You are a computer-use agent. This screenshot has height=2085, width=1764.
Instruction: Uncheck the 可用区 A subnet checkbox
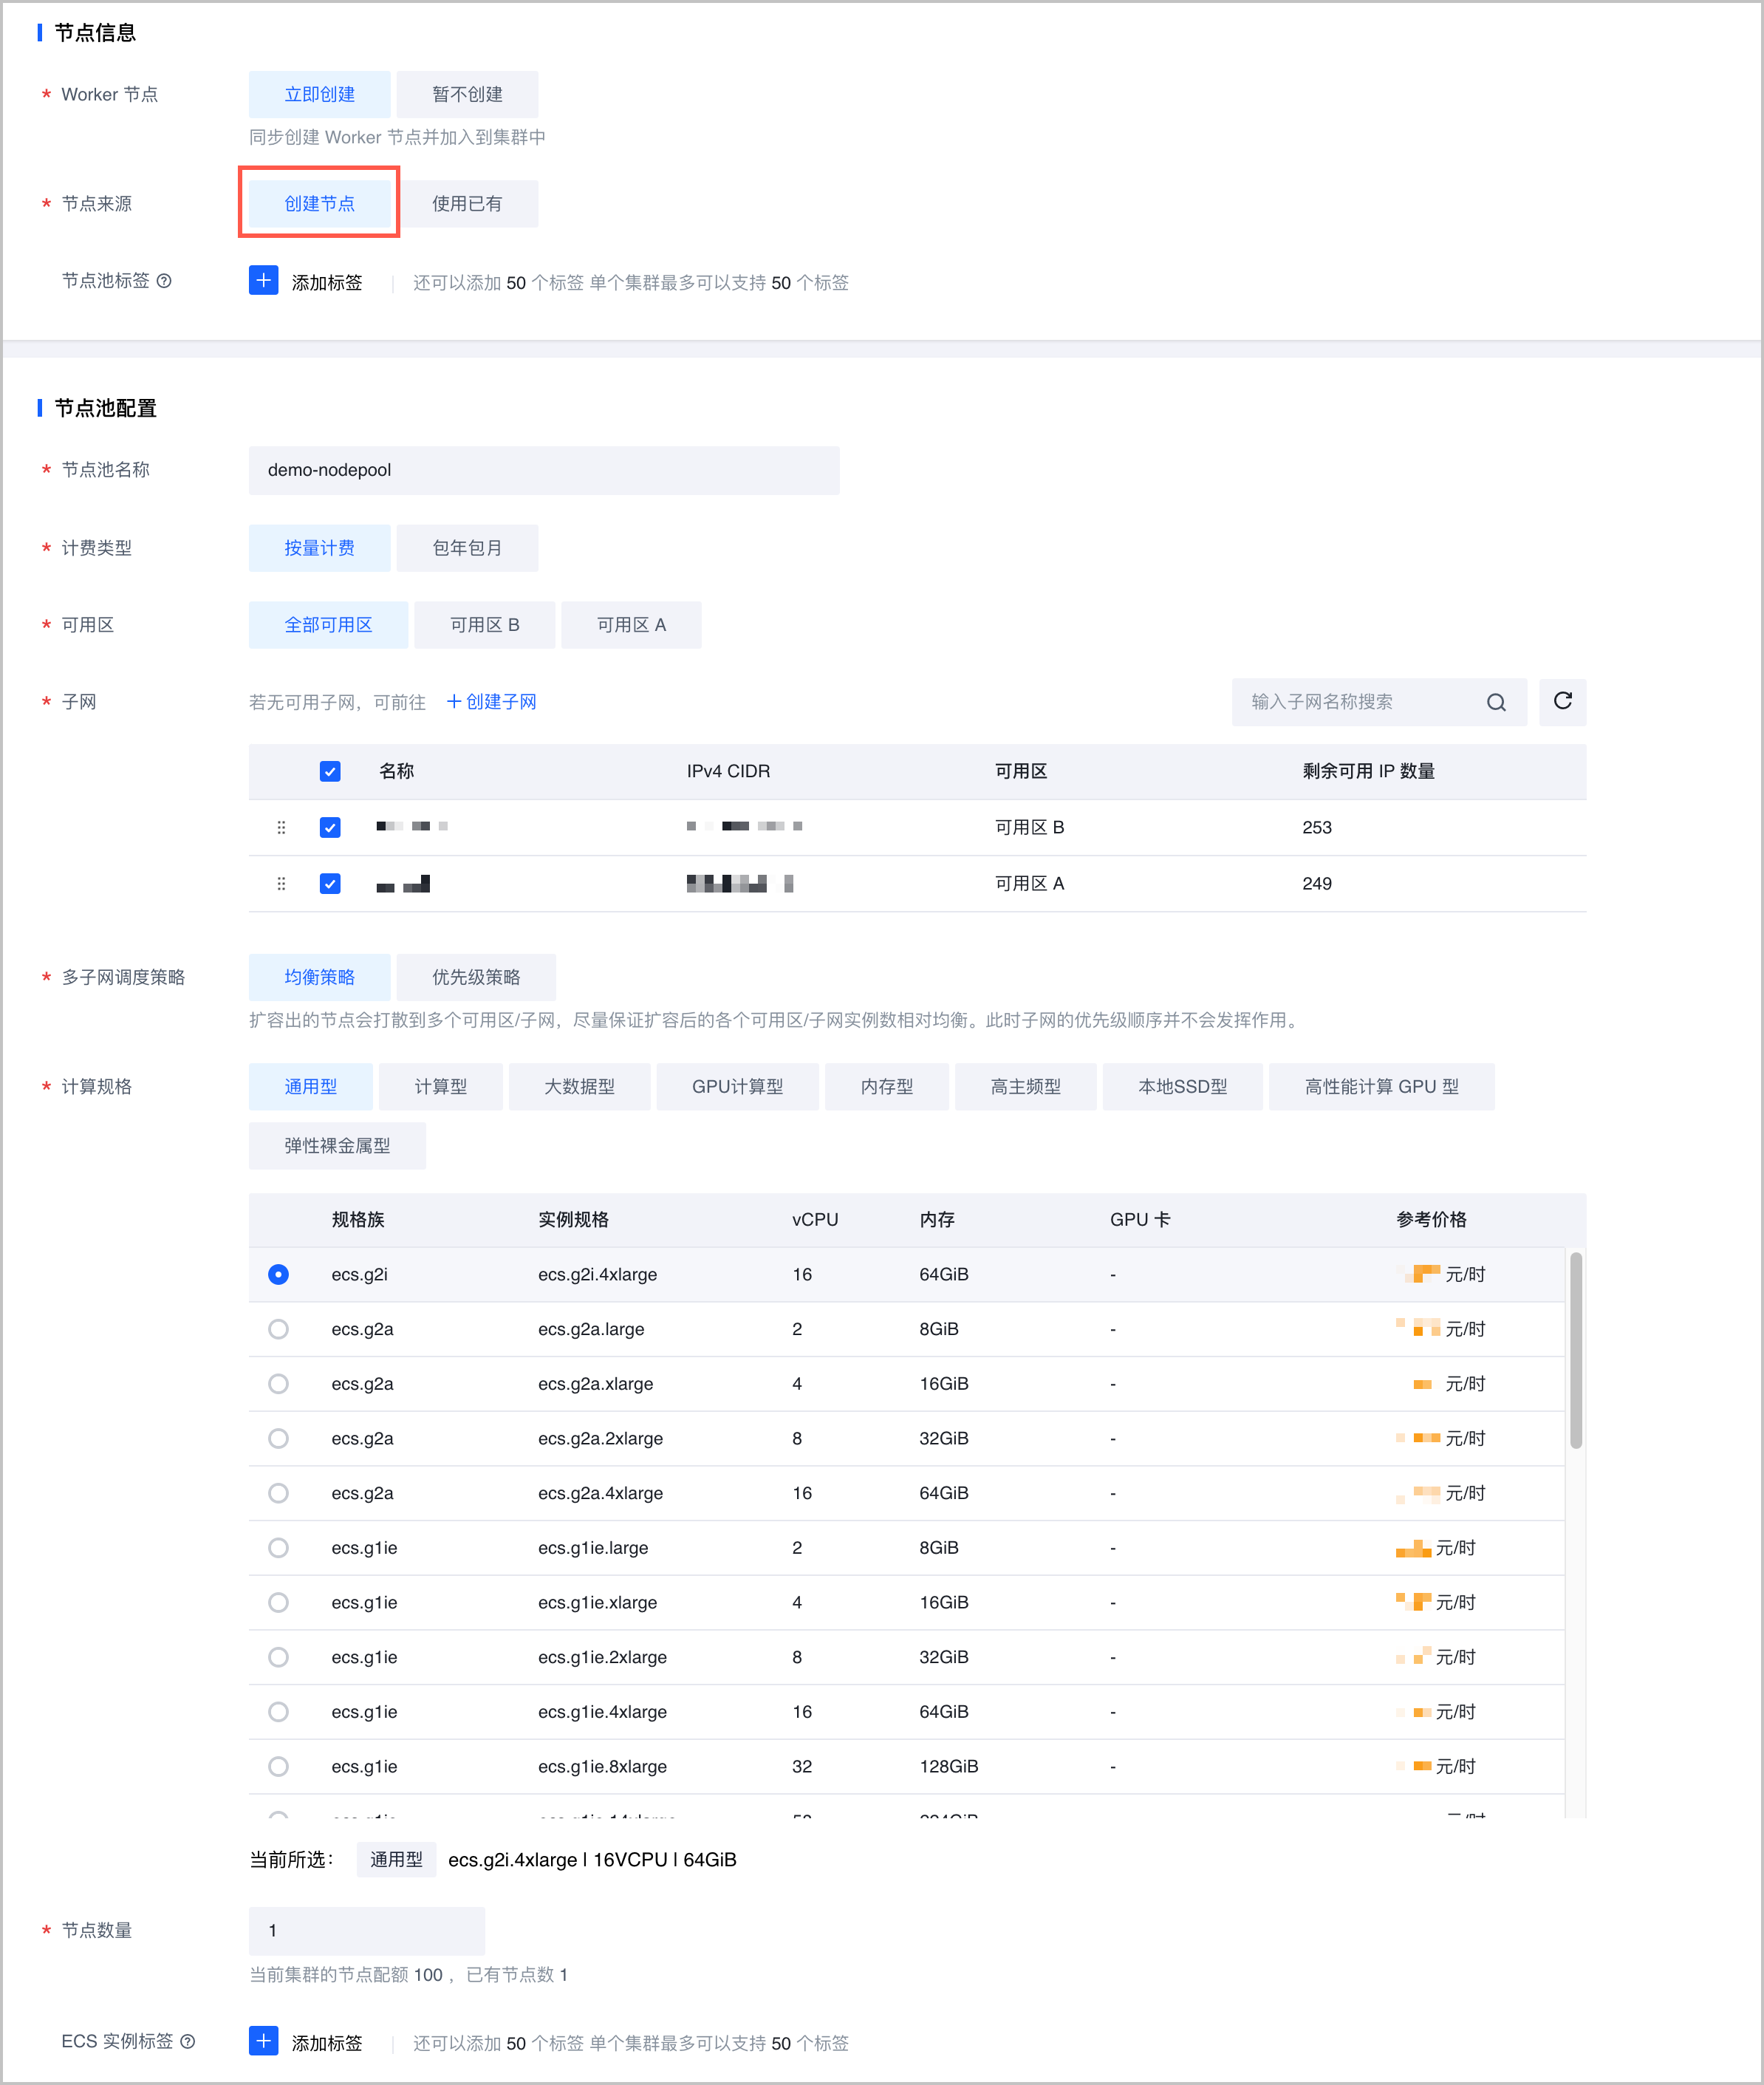[330, 884]
